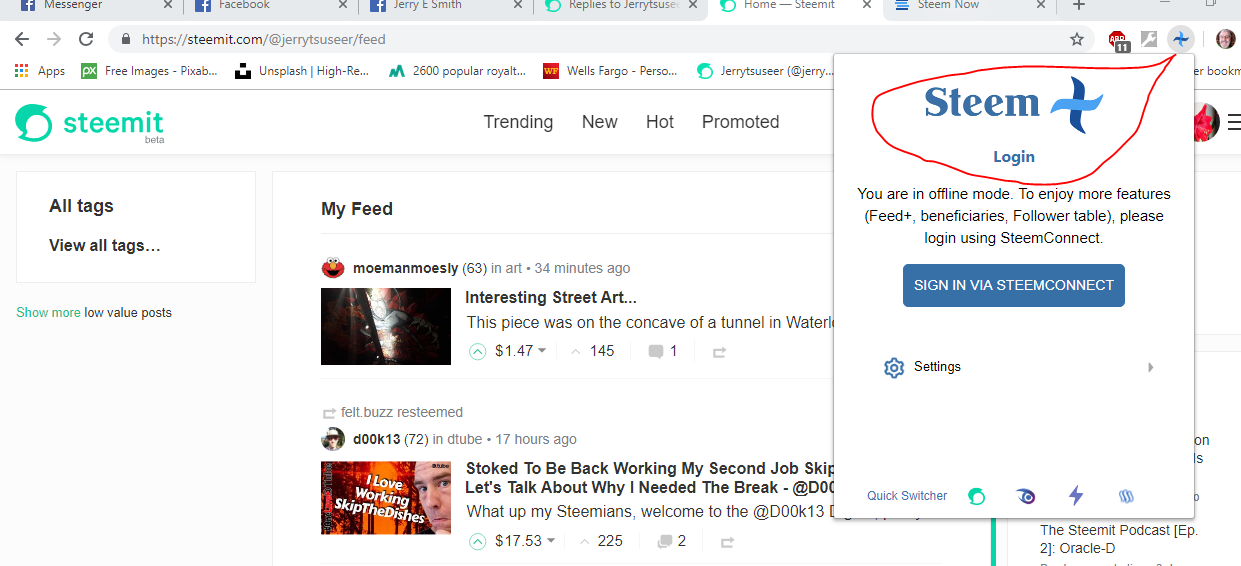Go forward with the browser forward arrow
1241x566 pixels.
[54, 40]
